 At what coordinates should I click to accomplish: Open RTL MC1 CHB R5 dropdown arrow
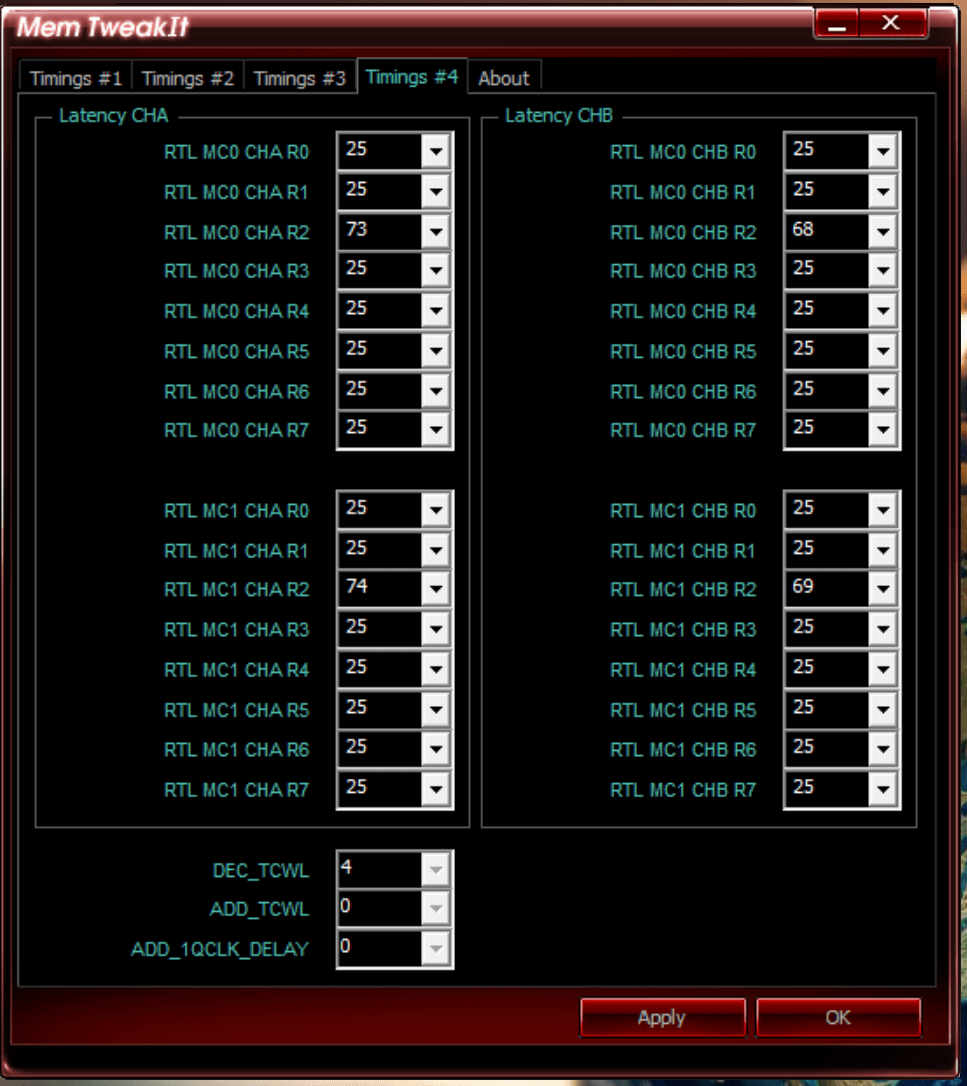tap(883, 709)
